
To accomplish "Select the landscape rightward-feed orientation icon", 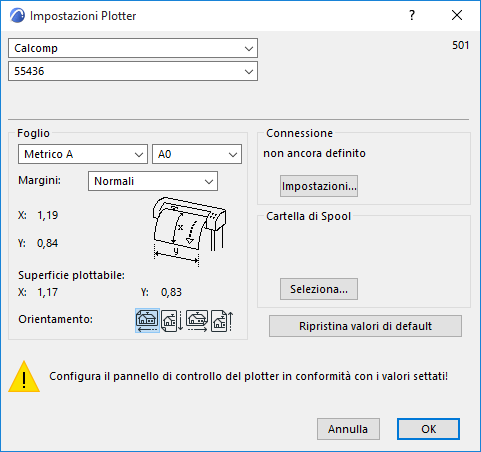I will point(197,321).
